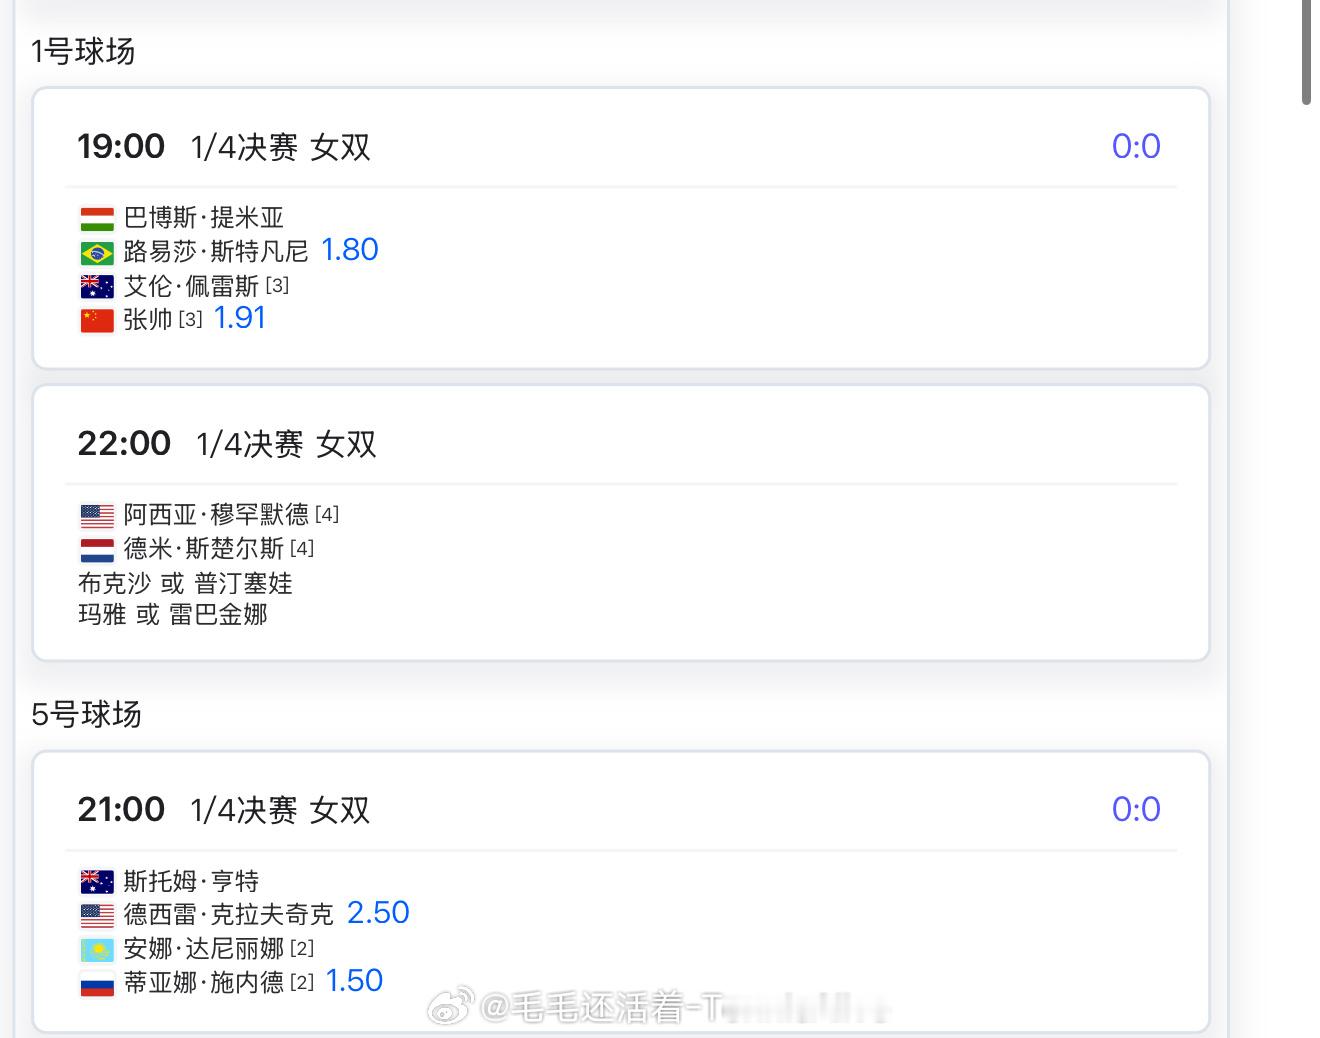Click the vertical scrollbar thumb at right
The image size is (1320, 1038).
[x=1307, y=52]
